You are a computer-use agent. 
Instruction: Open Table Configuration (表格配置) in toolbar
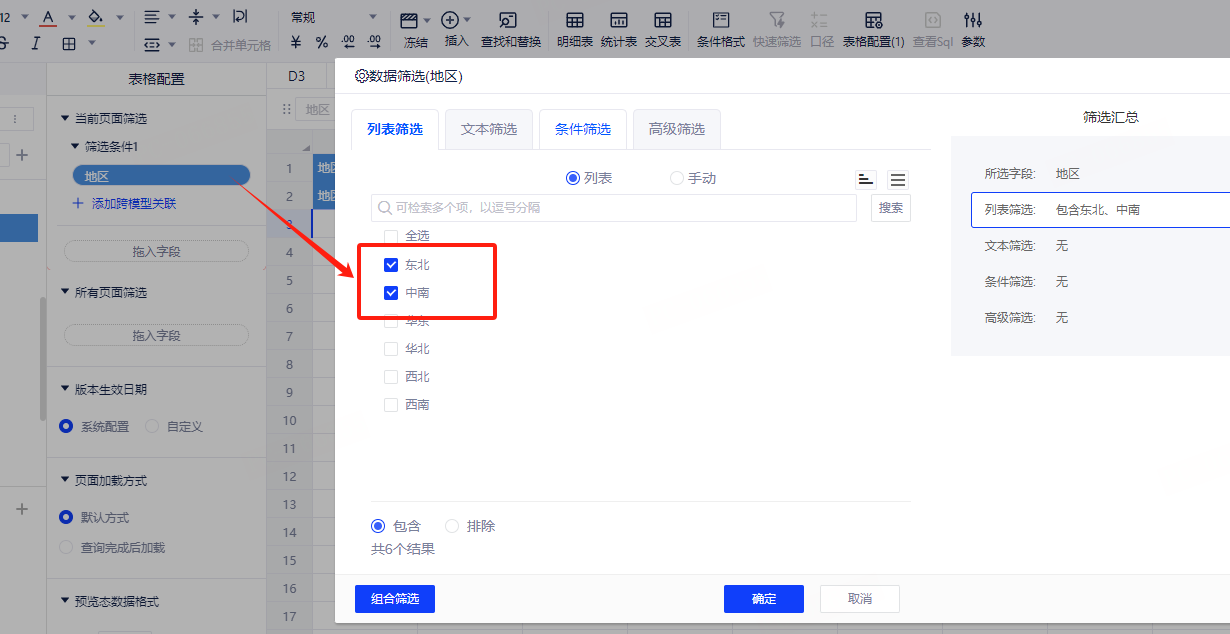click(873, 29)
